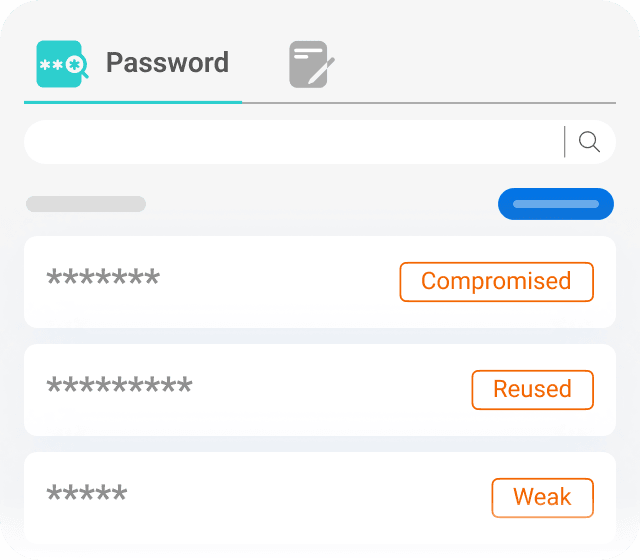Image resolution: width=640 pixels, height=560 pixels.
Task: Click the teal active tab underline
Action: pyautogui.click(x=133, y=102)
